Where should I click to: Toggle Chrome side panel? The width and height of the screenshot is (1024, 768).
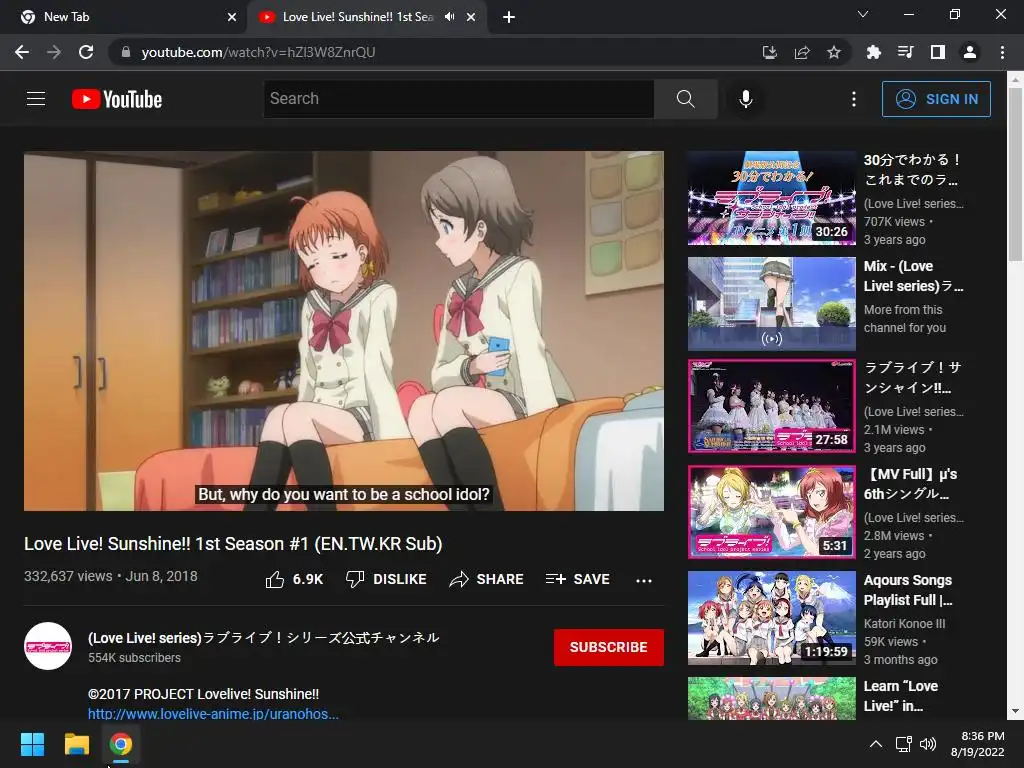(938, 52)
